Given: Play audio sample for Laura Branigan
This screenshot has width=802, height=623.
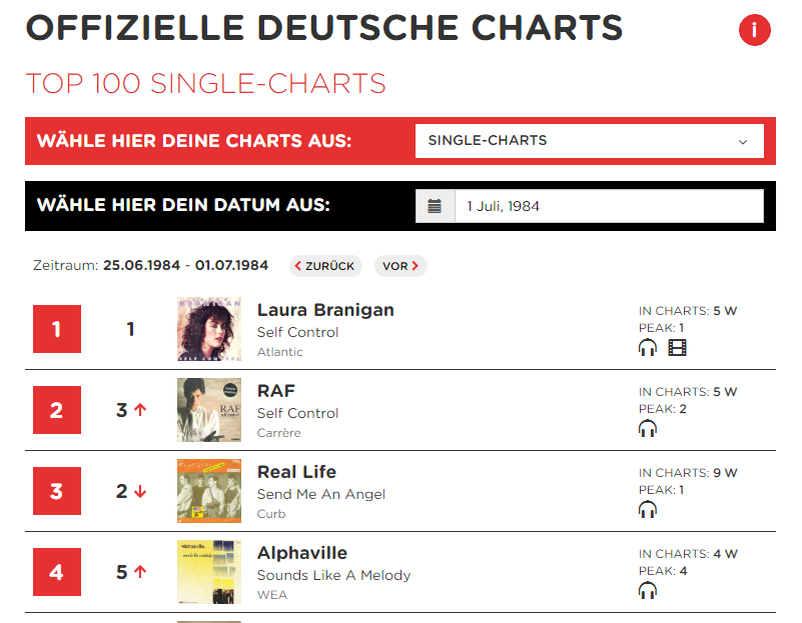Looking at the screenshot, I should pyautogui.click(x=648, y=348).
